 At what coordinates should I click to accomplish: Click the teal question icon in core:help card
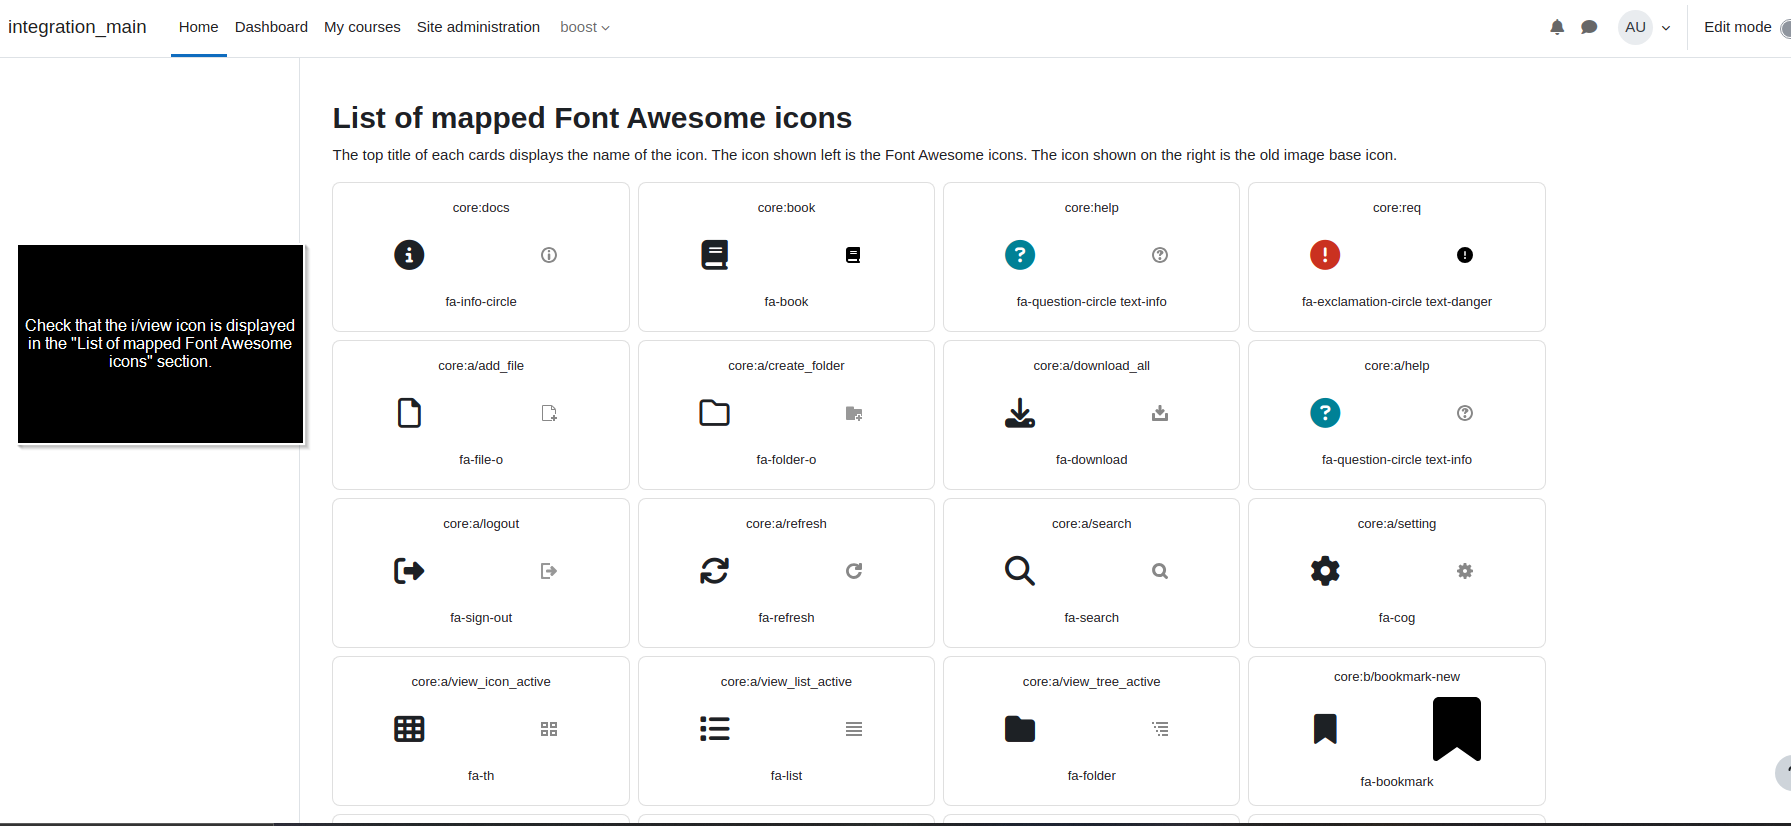1020,255
